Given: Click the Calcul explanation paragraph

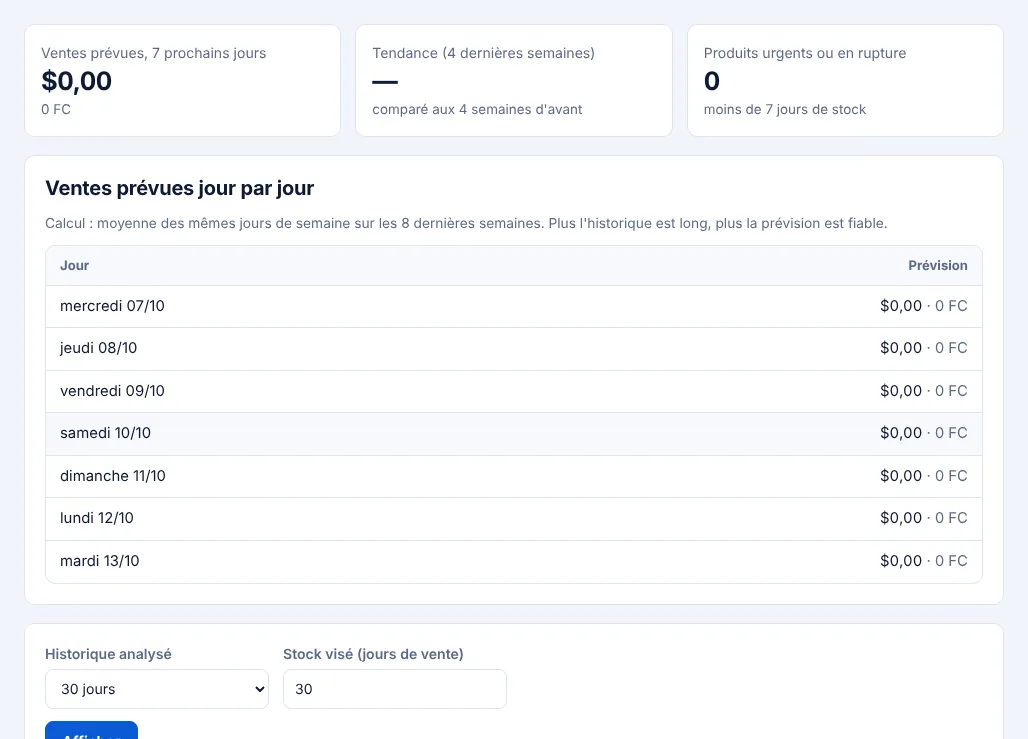Looking at the screenshot, I should coord(466,224).
